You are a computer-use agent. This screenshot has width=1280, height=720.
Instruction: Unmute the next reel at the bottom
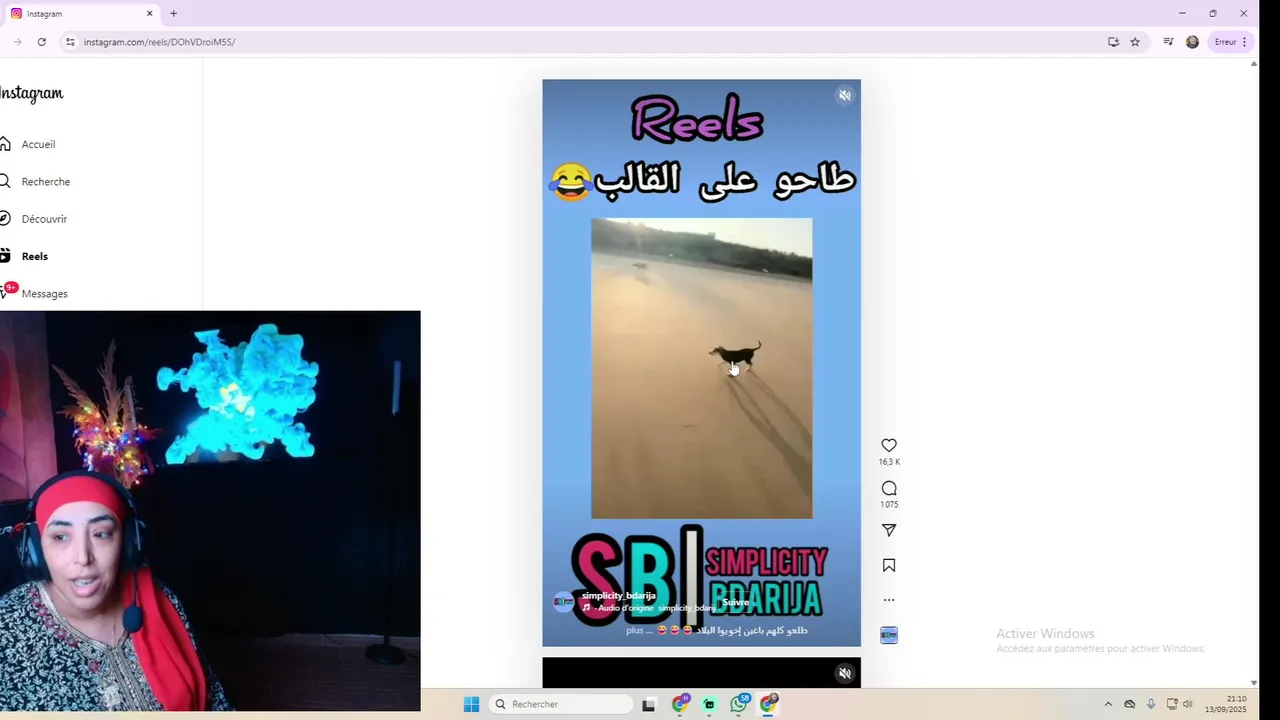tap(845, 673)
